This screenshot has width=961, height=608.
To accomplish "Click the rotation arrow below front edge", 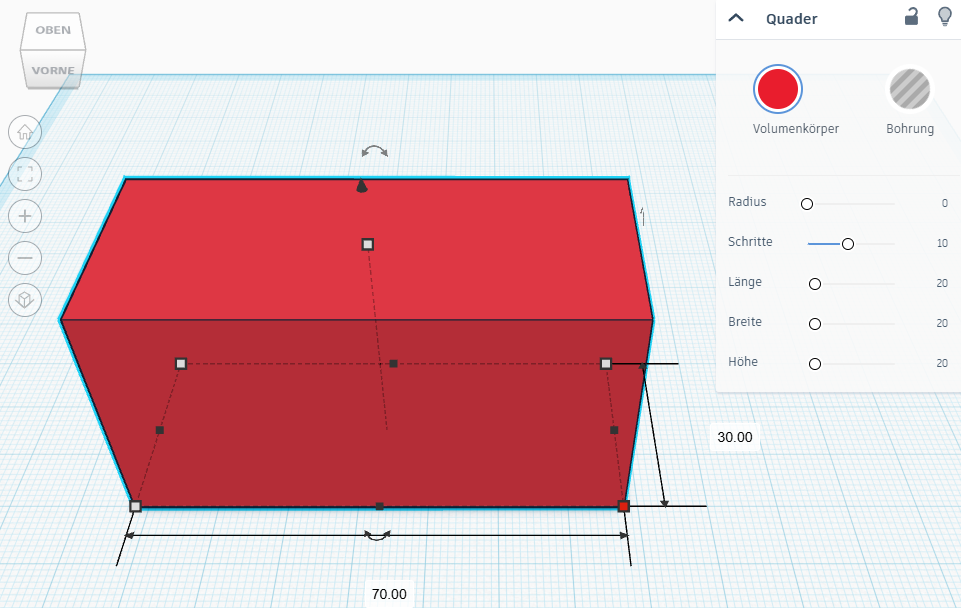I will click(377, 535).
